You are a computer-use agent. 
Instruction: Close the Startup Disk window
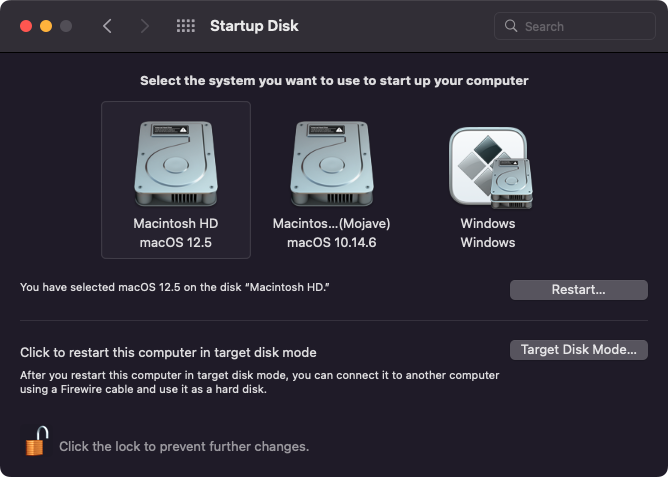[26, 26]
